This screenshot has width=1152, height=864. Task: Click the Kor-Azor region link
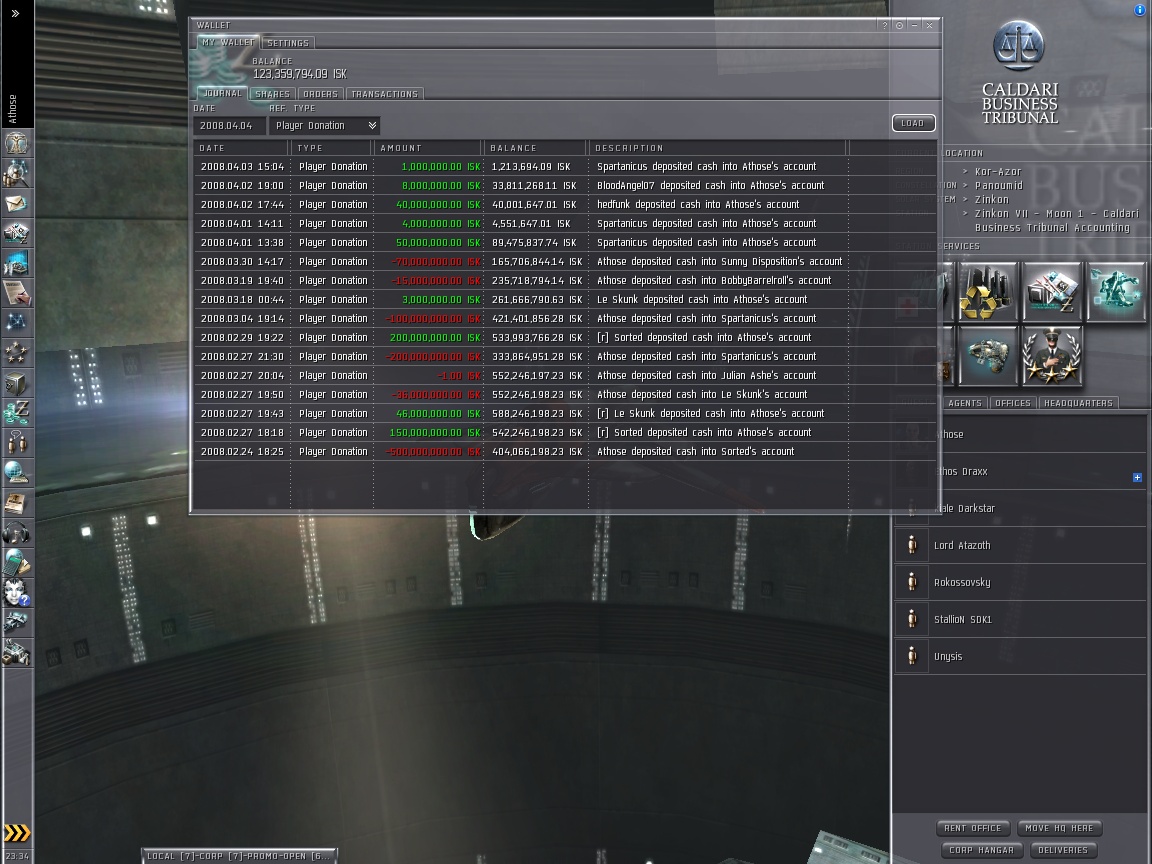click(x=998, y=172)
